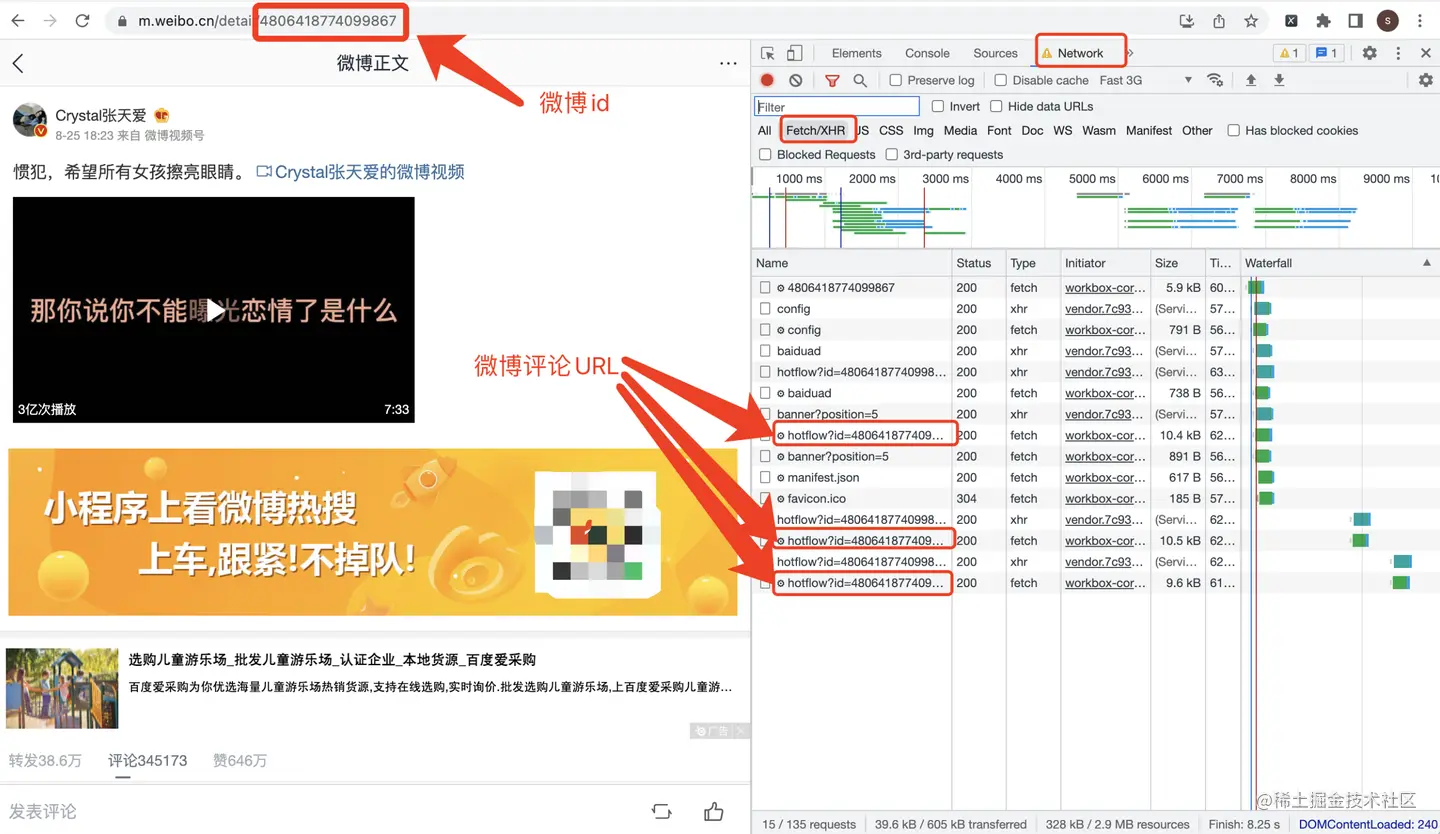The width and height of the screenshot is (1440, 834).
Task: Enable the Invert filter checkbox
Action: (940, 106)
